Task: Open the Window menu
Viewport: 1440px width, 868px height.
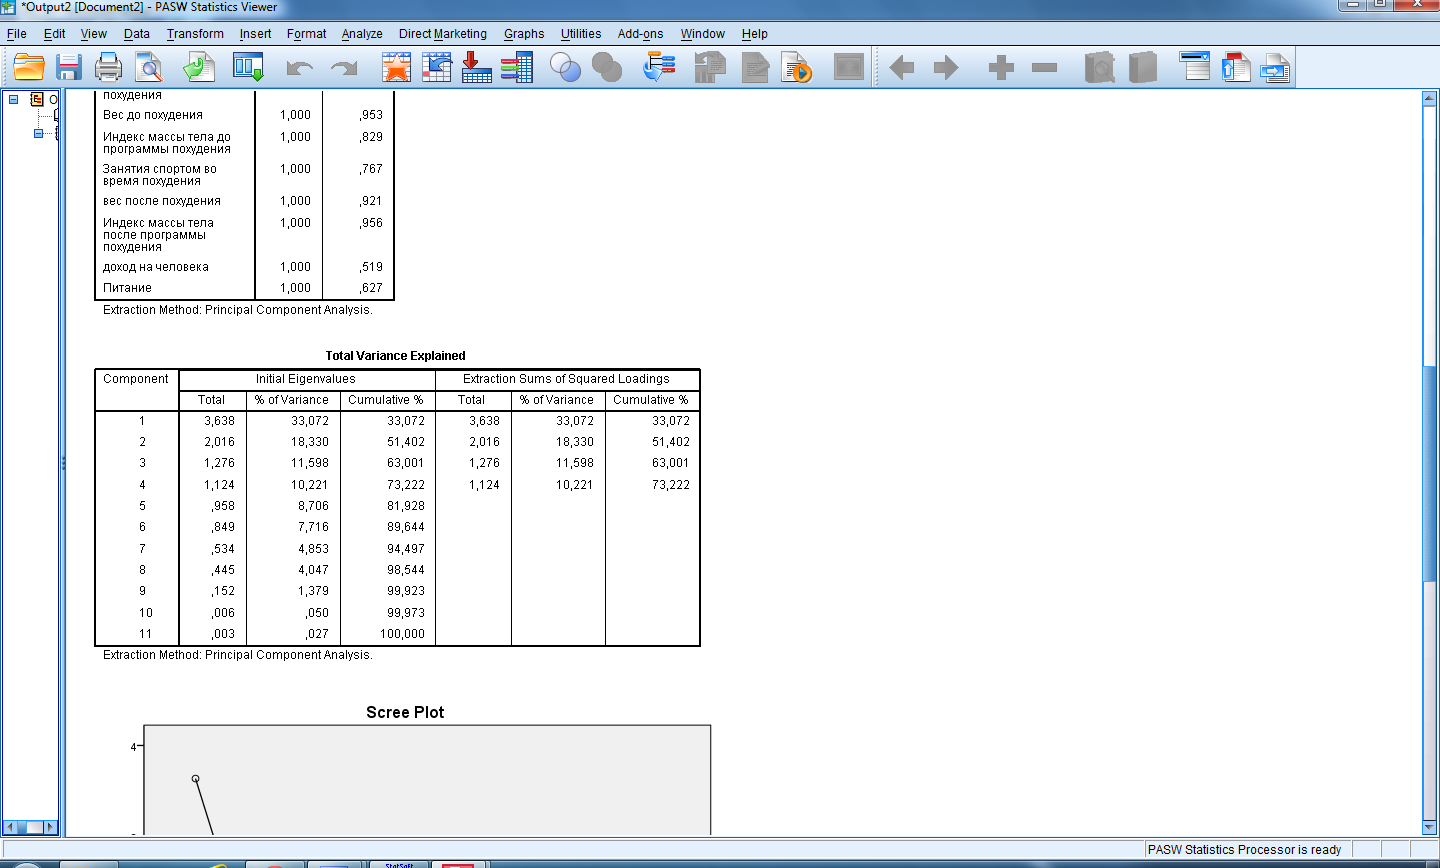Action: (703, 34)
